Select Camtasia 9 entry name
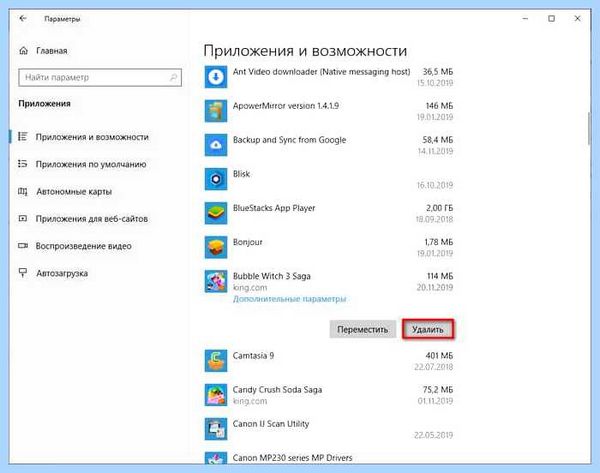 tap(253, 356)
